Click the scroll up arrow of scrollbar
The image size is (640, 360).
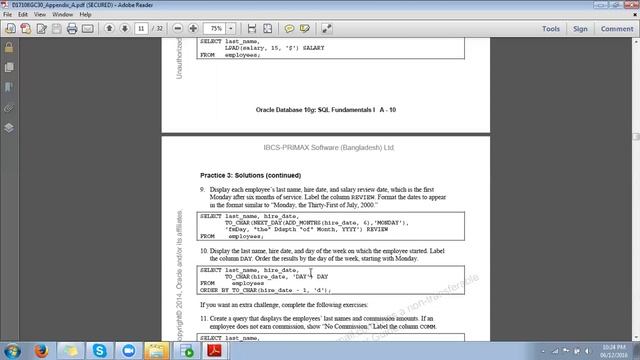pos(636,41)
